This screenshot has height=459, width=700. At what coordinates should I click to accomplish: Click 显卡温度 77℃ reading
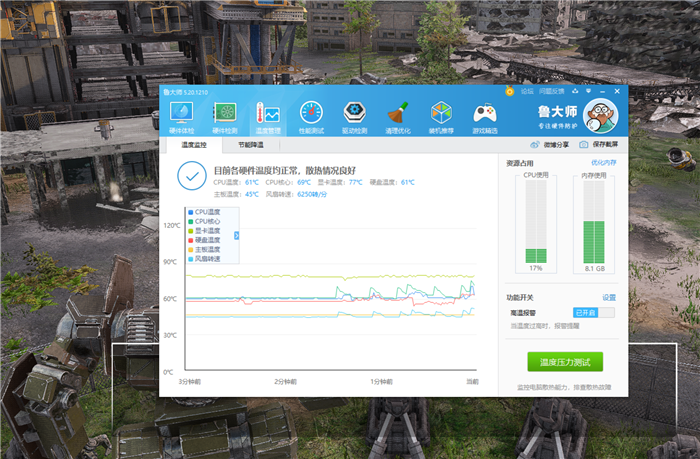340,182
